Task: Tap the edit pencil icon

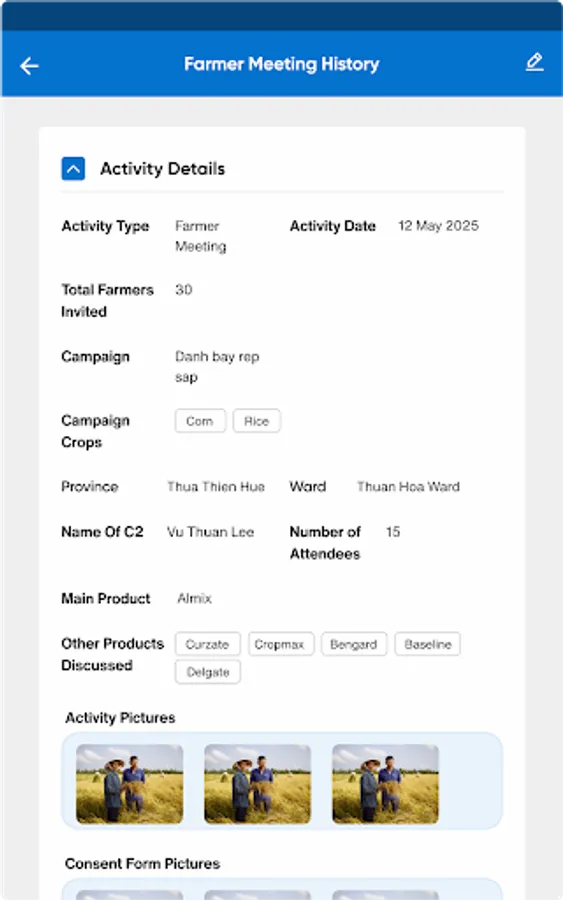Action: 534,62
